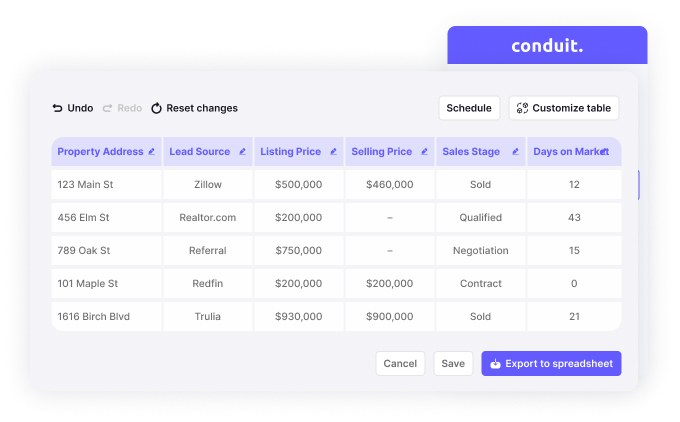Click edit pencil on Property Address column
The height and width of the screenshot is (422, 680).
(151, 152)
